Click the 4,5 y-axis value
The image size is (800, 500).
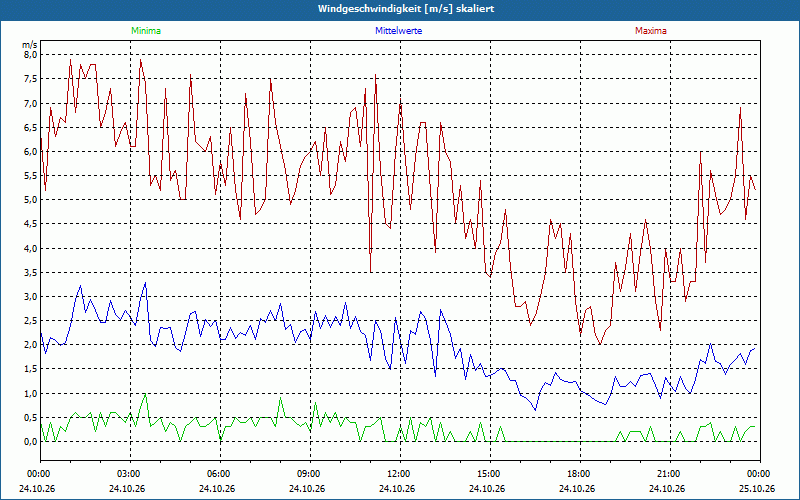pos(31,223)
